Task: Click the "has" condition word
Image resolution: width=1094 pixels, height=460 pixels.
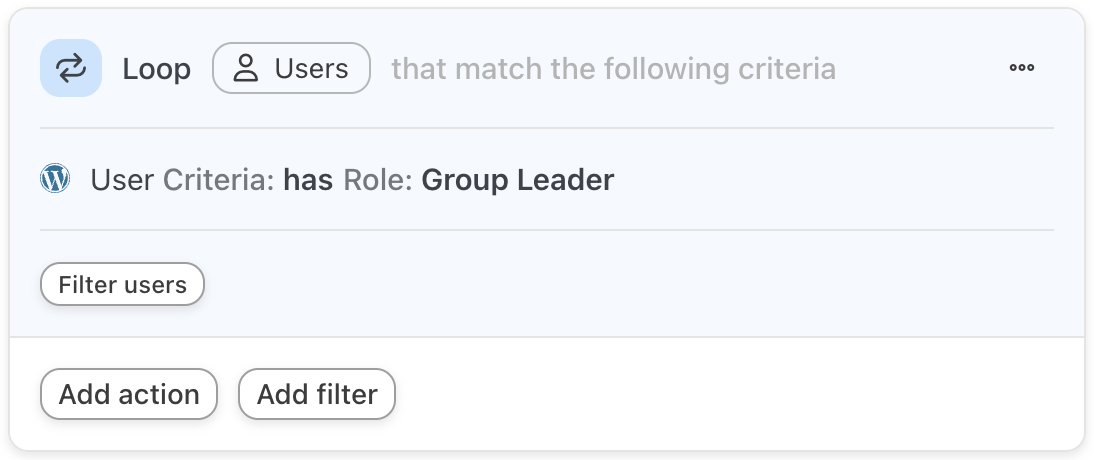Action: pyautogui.click(x=308, y=180)
